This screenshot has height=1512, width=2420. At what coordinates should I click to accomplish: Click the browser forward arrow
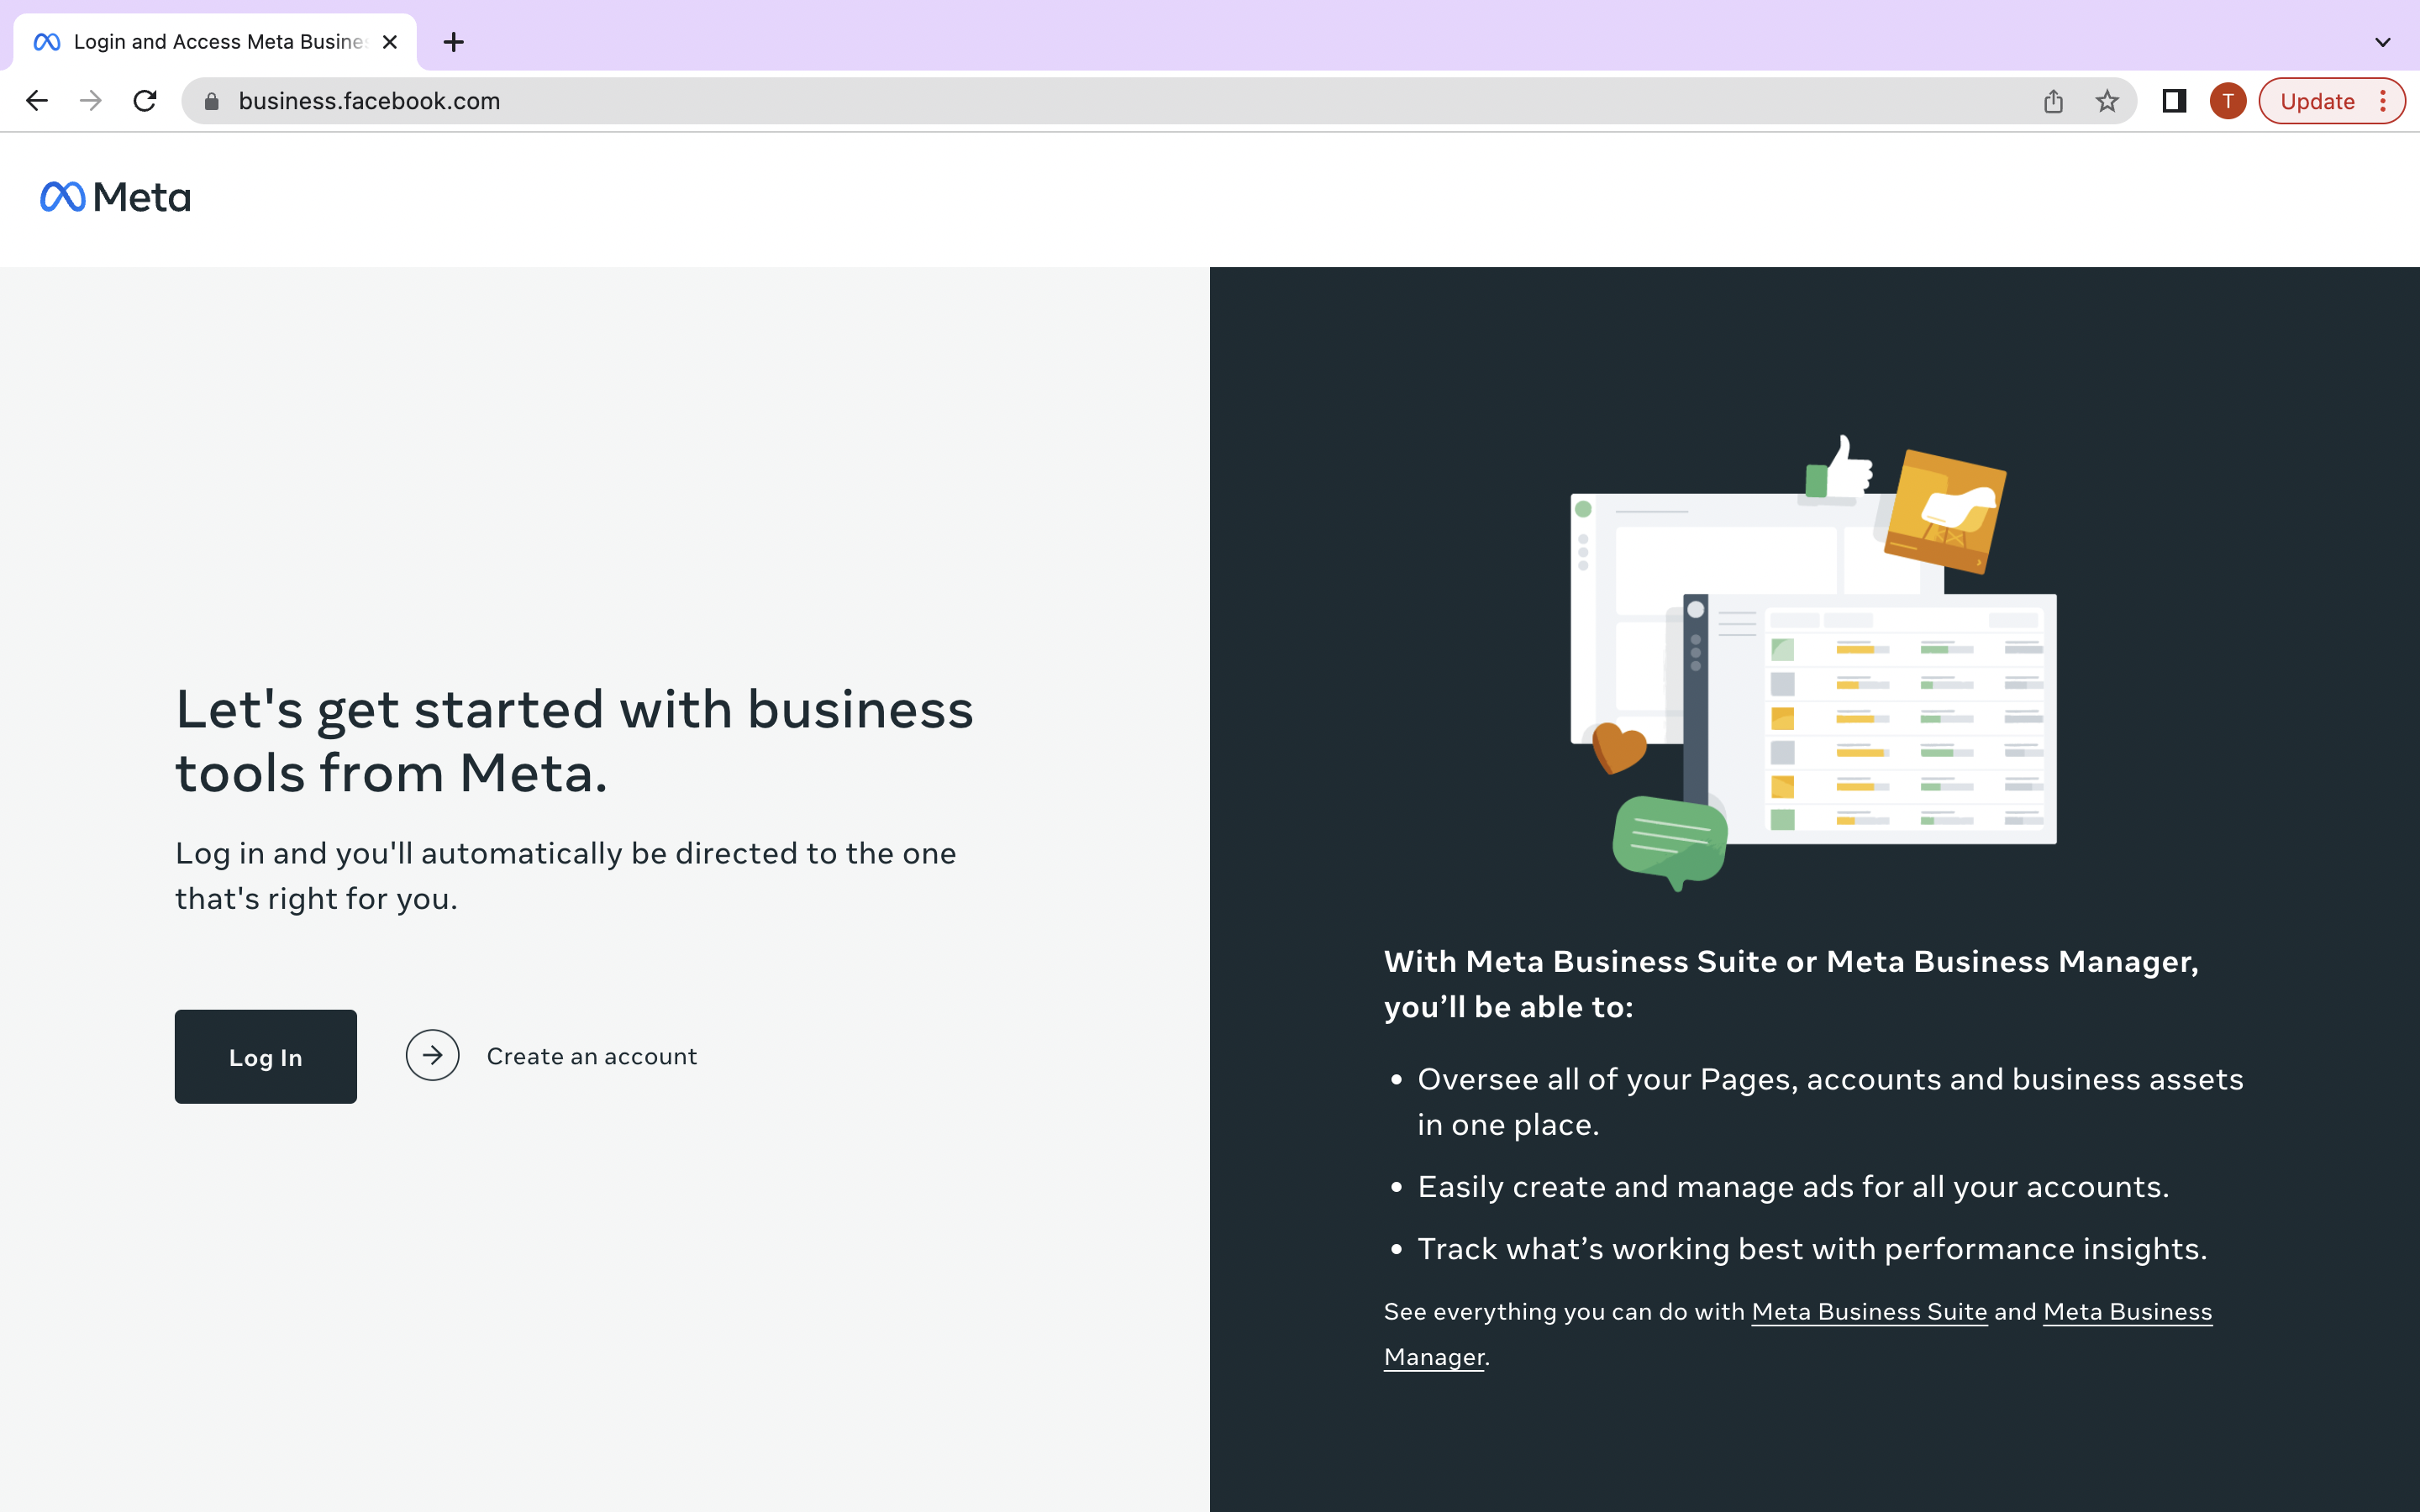tap(91, 101)
